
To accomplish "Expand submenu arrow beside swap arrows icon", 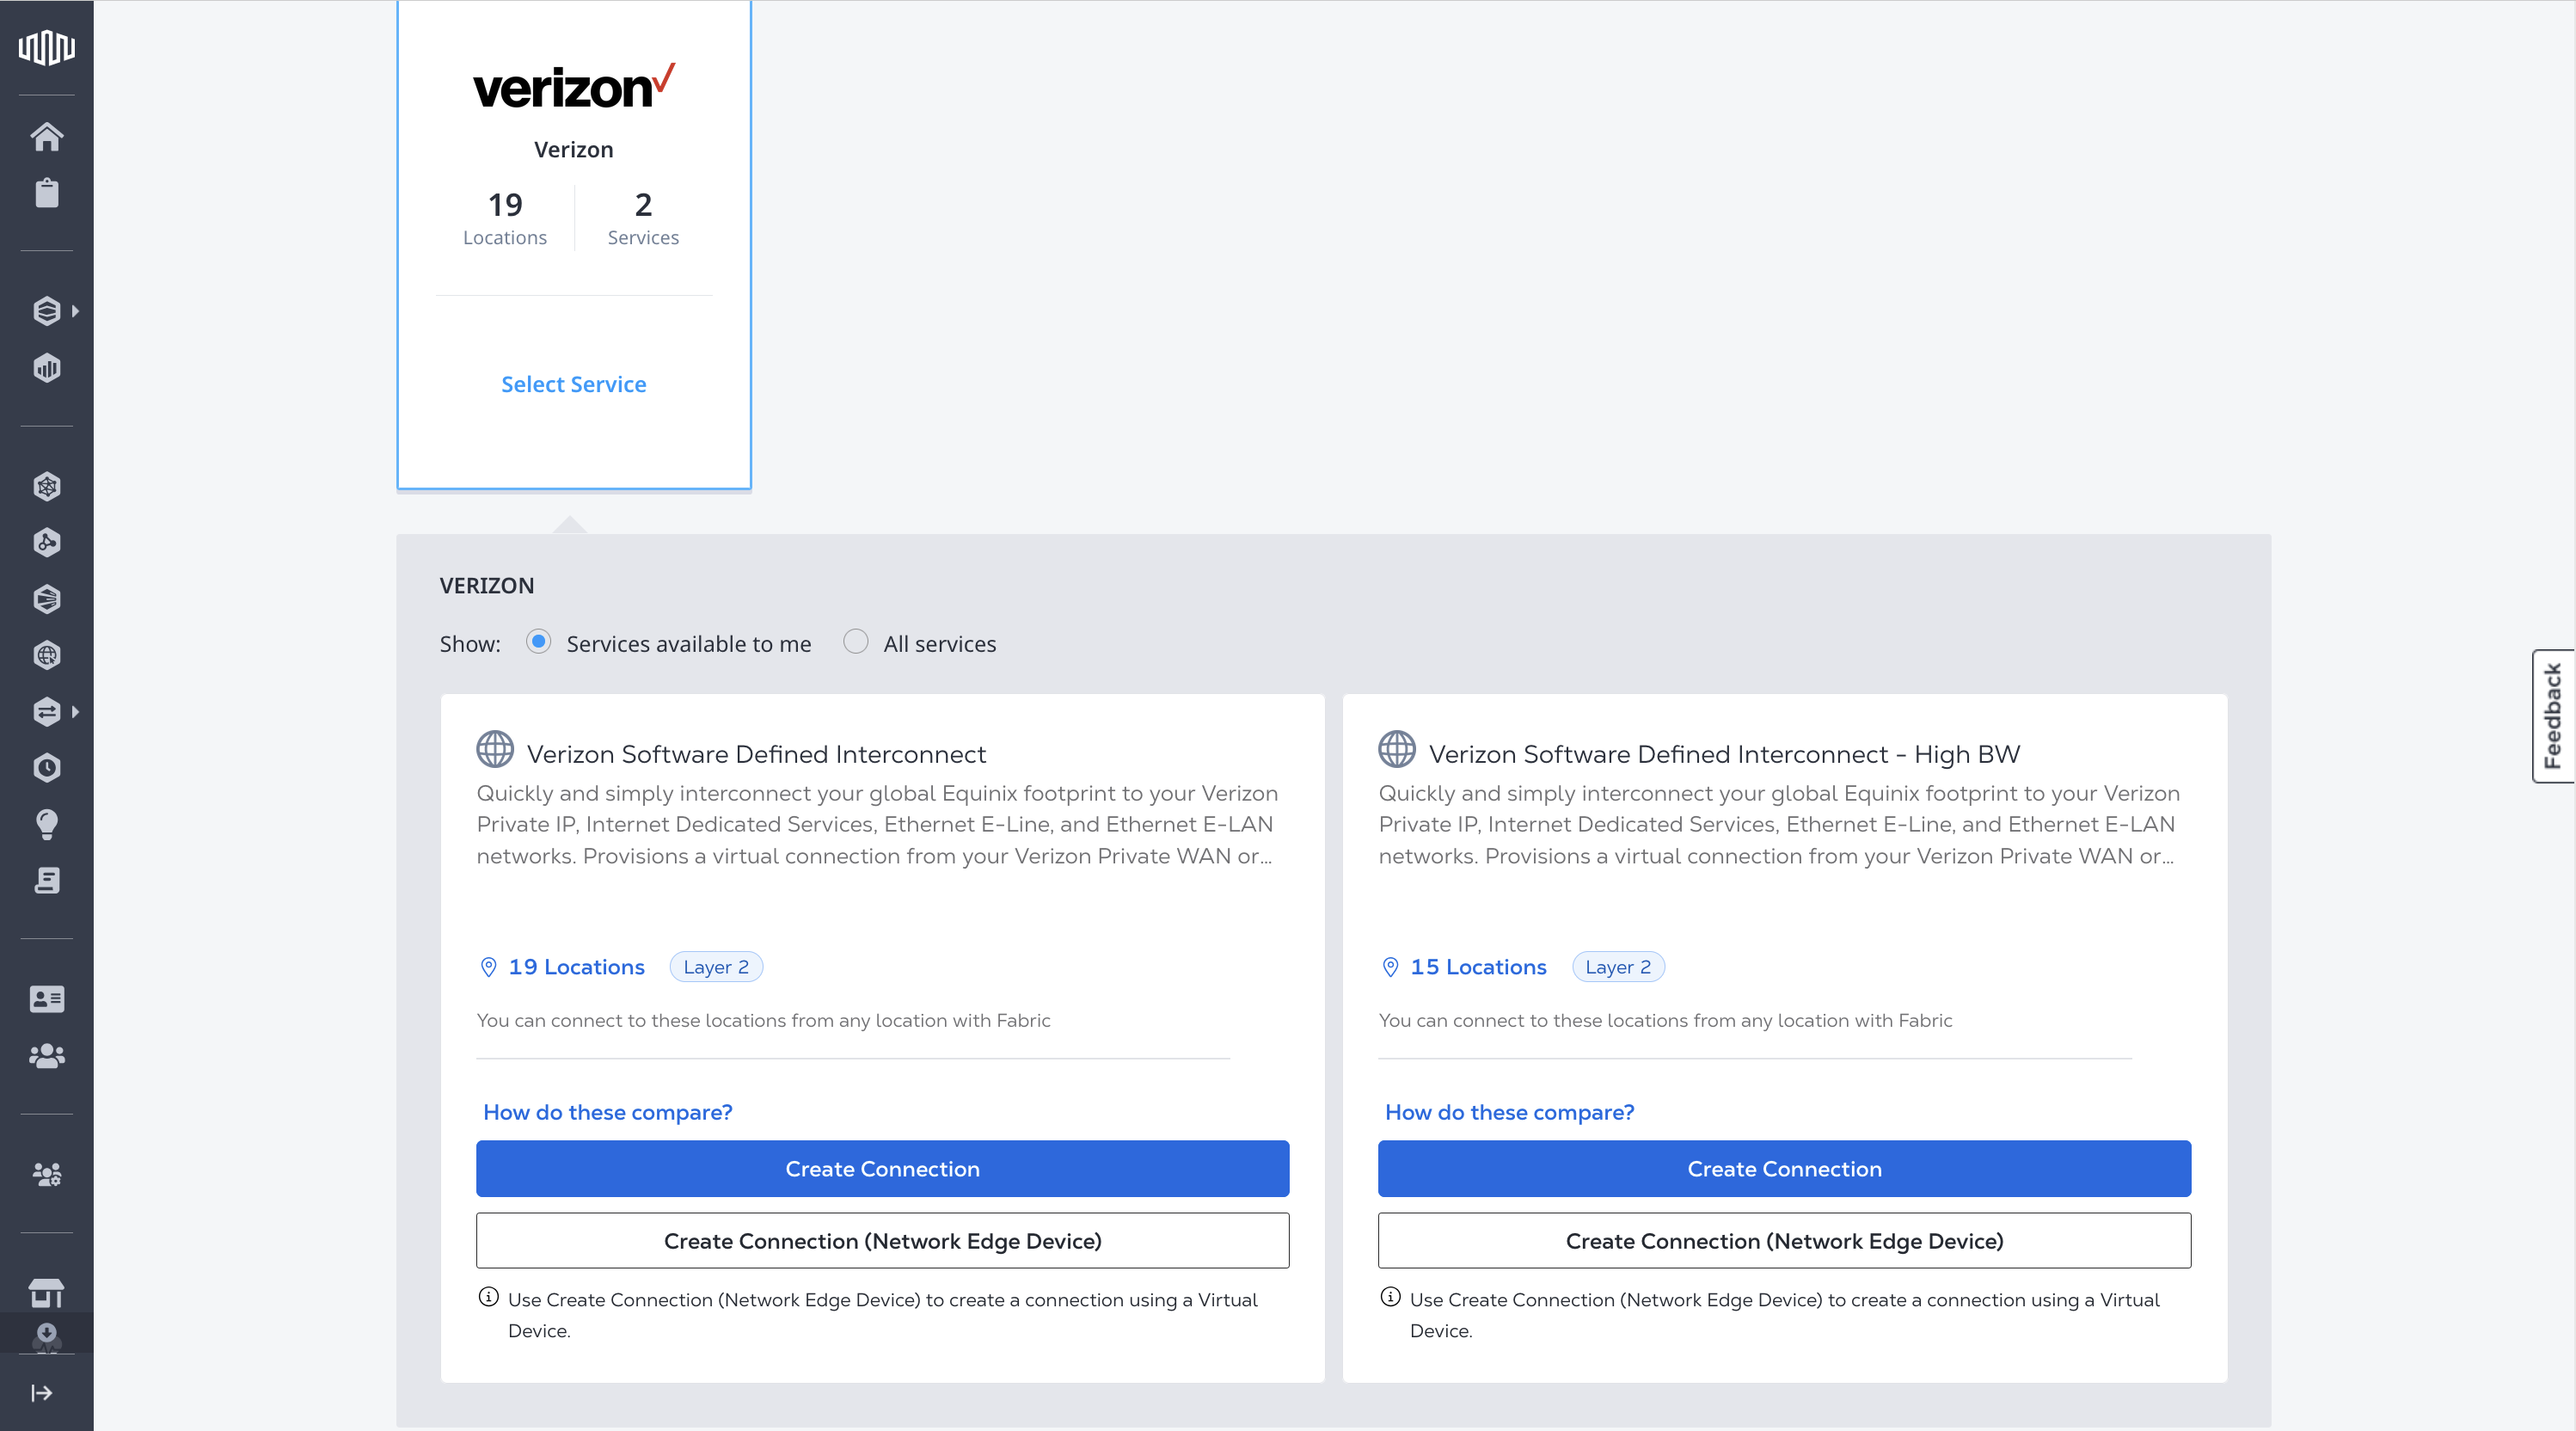I will tap(75, 712).
